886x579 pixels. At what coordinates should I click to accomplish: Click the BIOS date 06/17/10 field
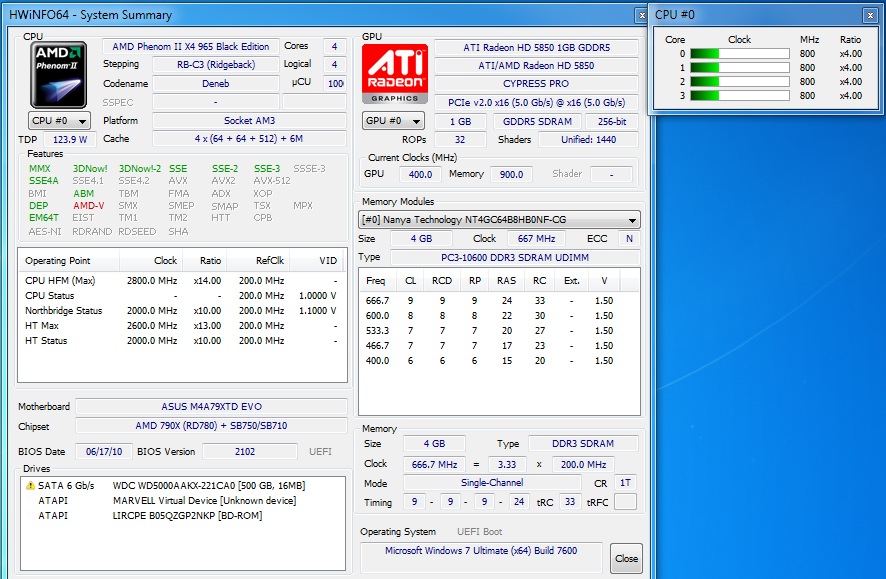(104, 451)
